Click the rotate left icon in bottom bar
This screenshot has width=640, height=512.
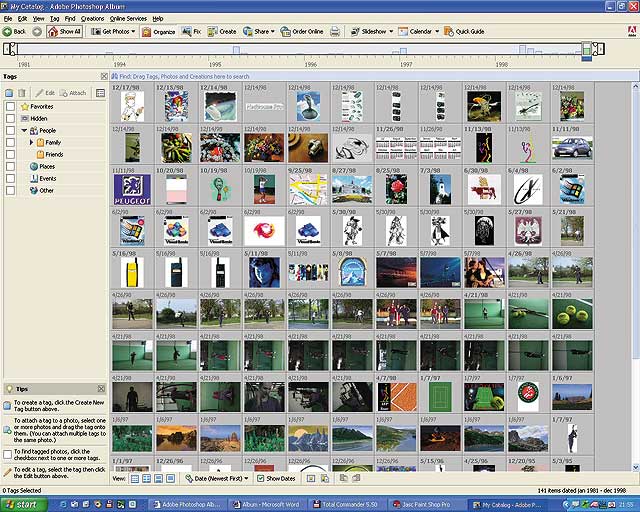point(344,478)
